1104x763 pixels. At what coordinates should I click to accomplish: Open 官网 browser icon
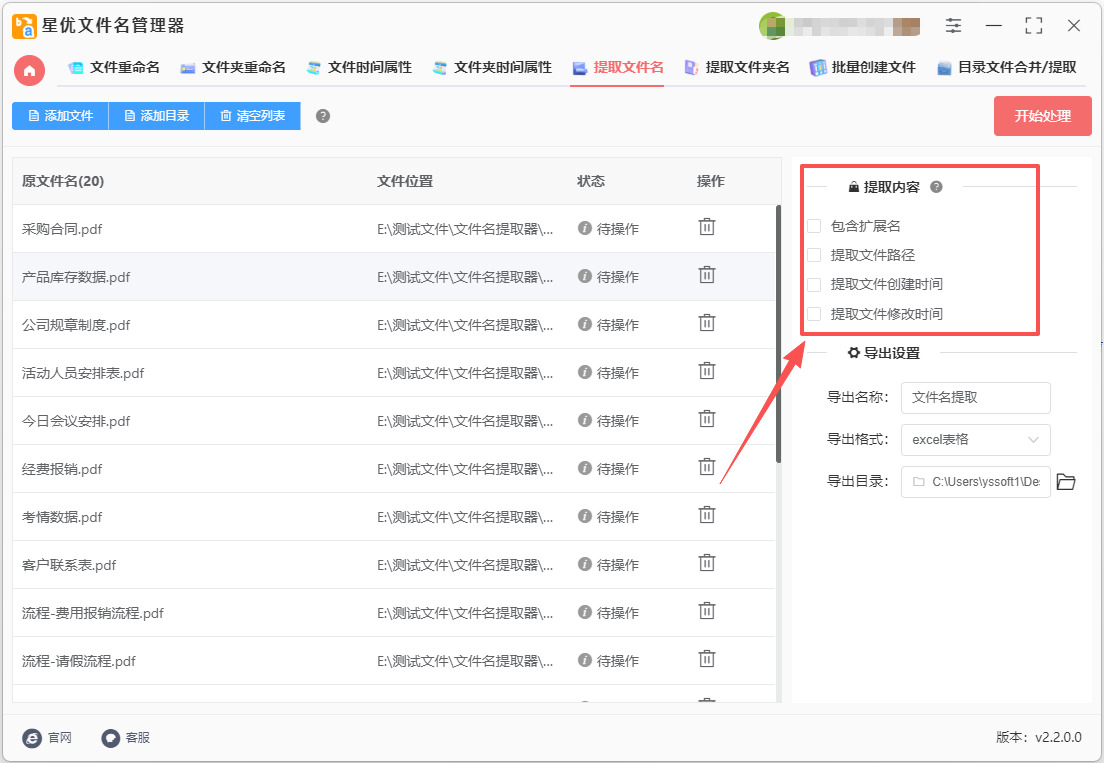(32, 738)
